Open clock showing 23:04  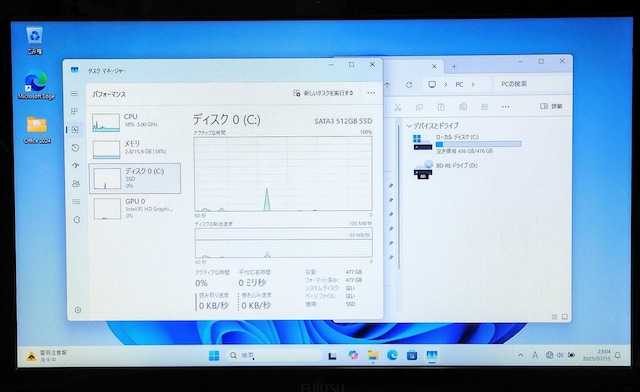597,355
